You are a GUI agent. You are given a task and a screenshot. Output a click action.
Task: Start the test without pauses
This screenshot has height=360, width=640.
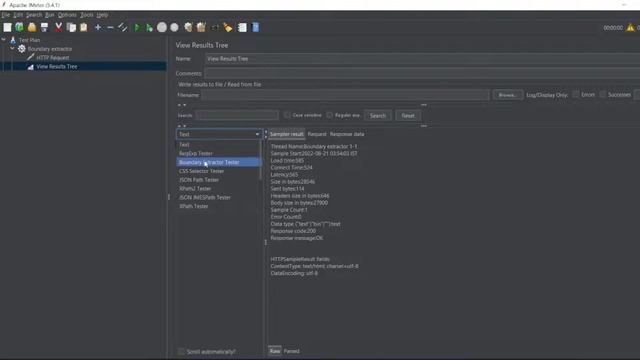pyautogui.click(x=149, y=27)
